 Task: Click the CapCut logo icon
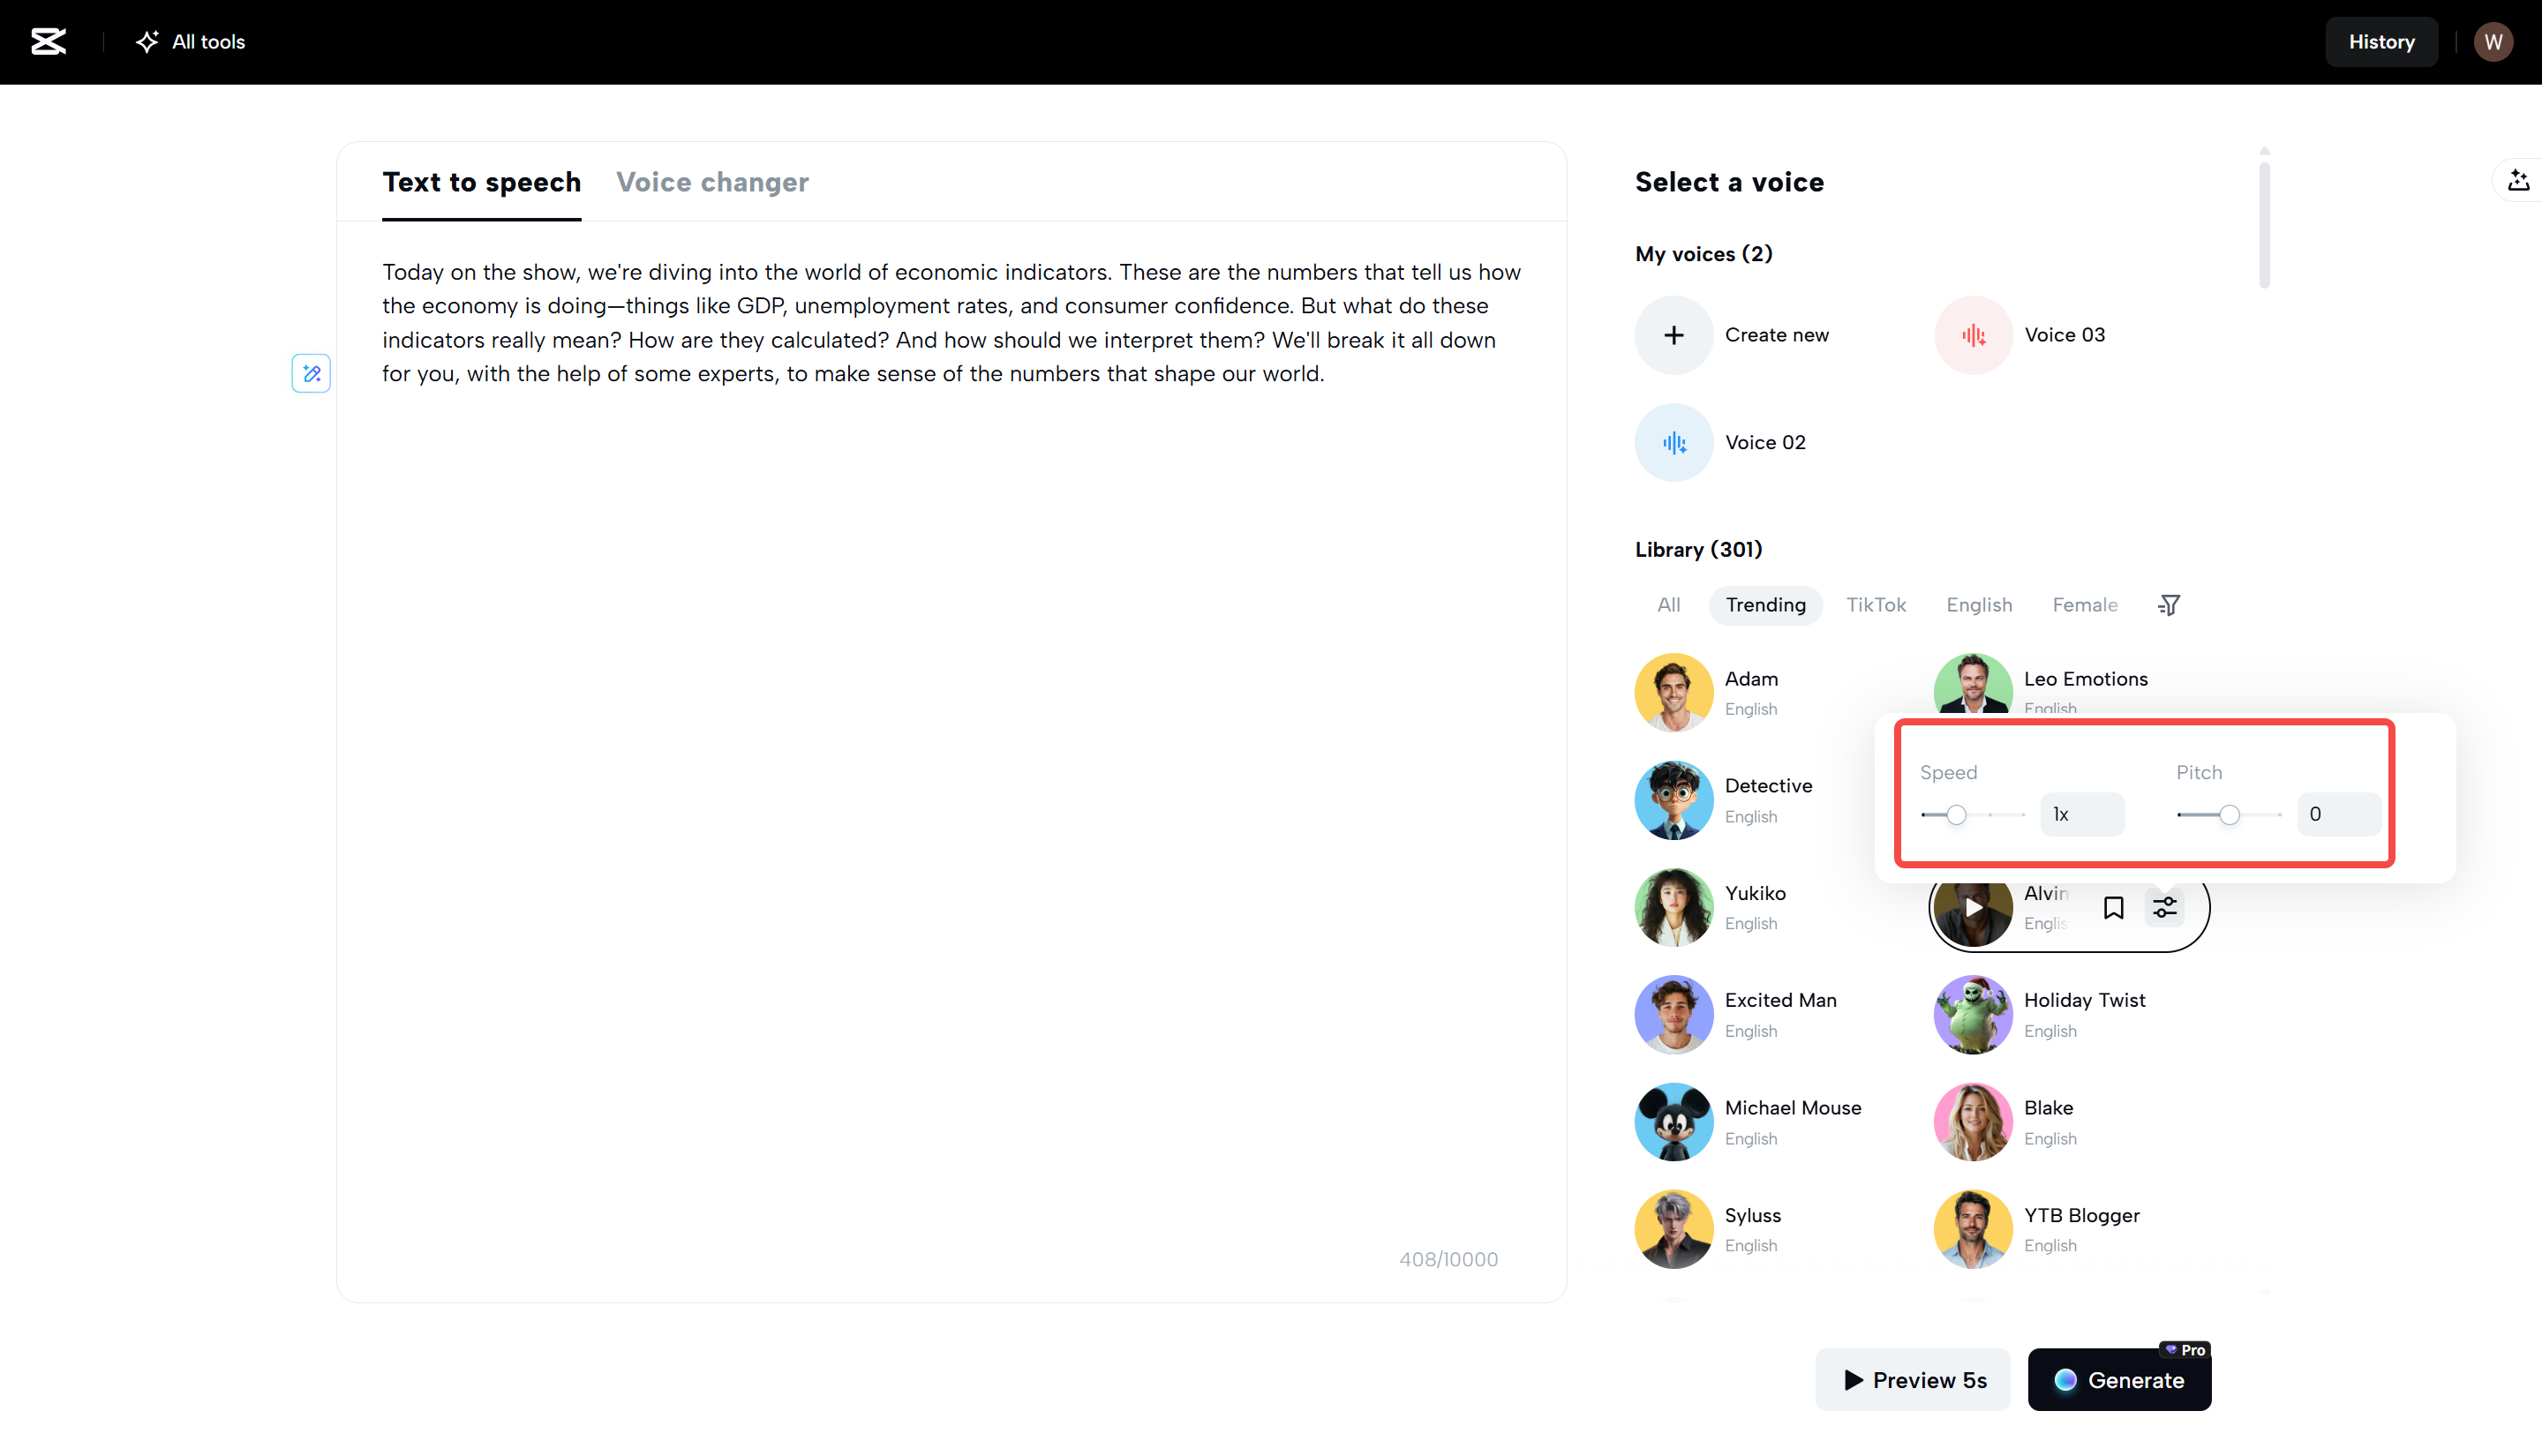pos(48,41)
